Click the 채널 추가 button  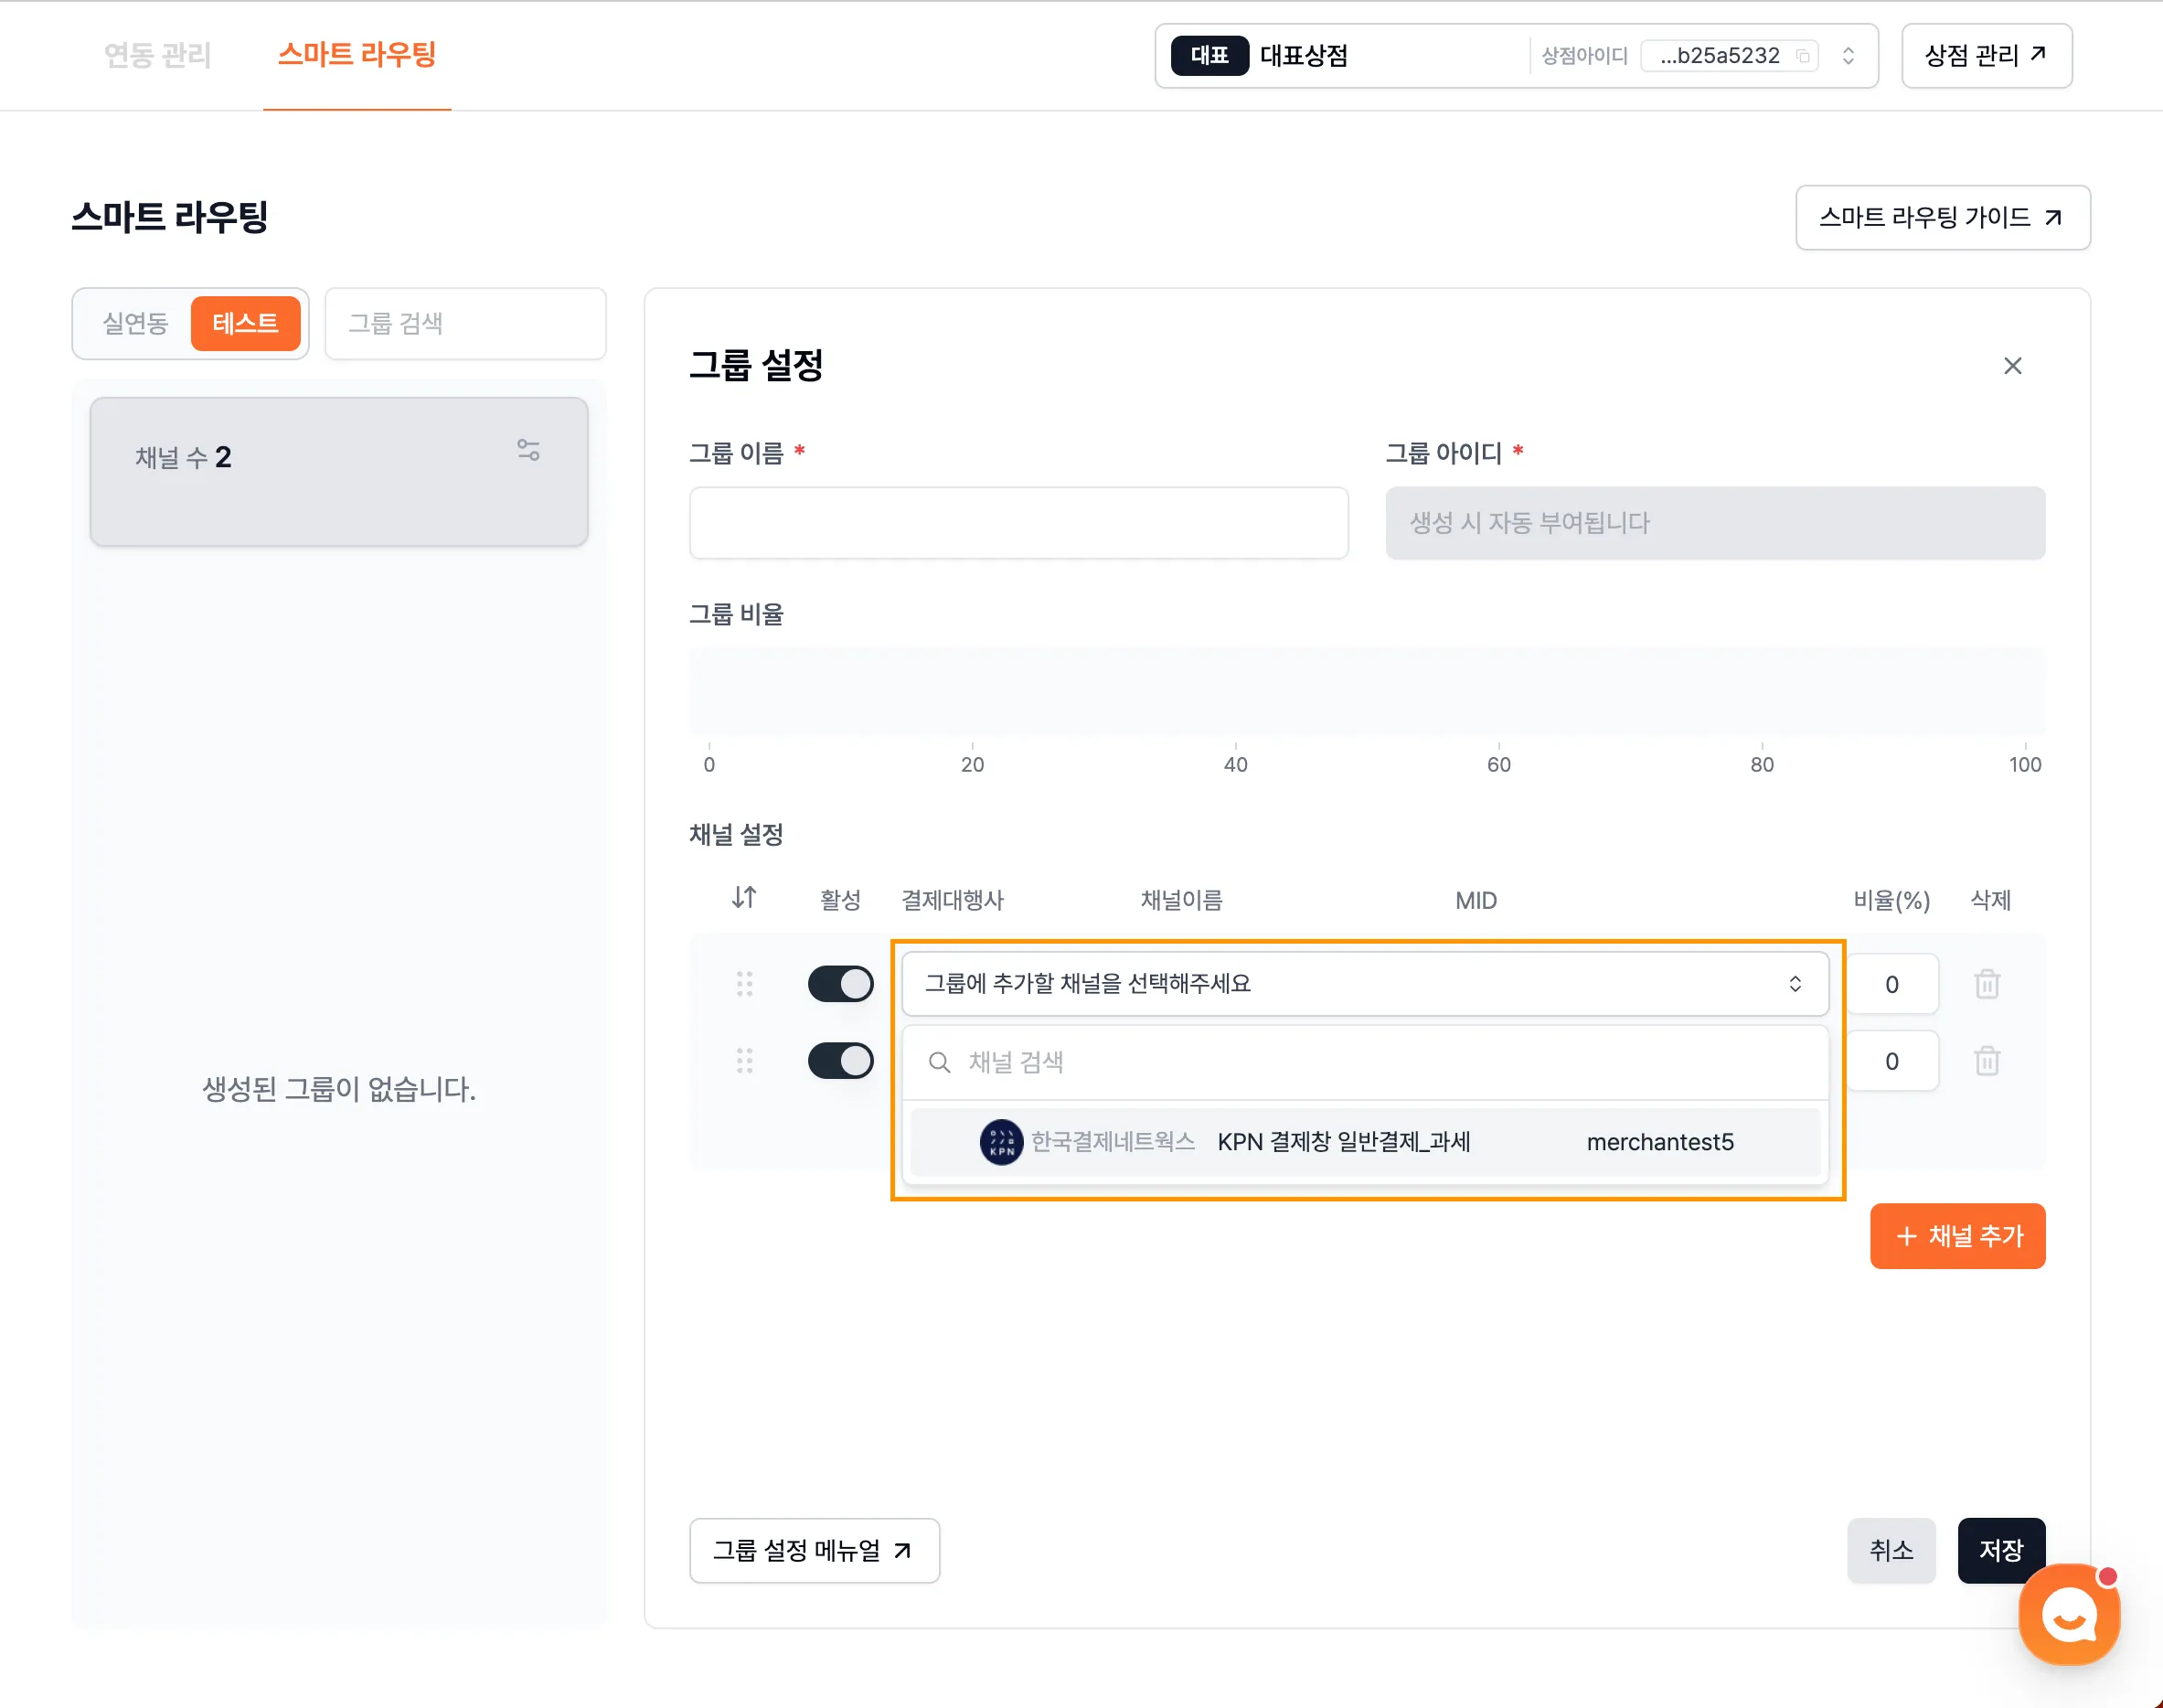click(1957, 1236)
